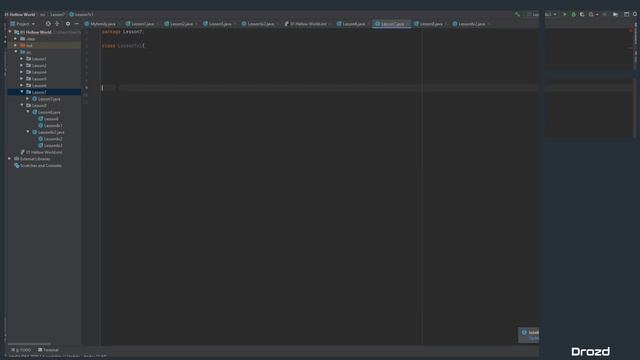Select 01 Hellow World.iml in project tree
This screenshot has height=360, width=640.
42,152
